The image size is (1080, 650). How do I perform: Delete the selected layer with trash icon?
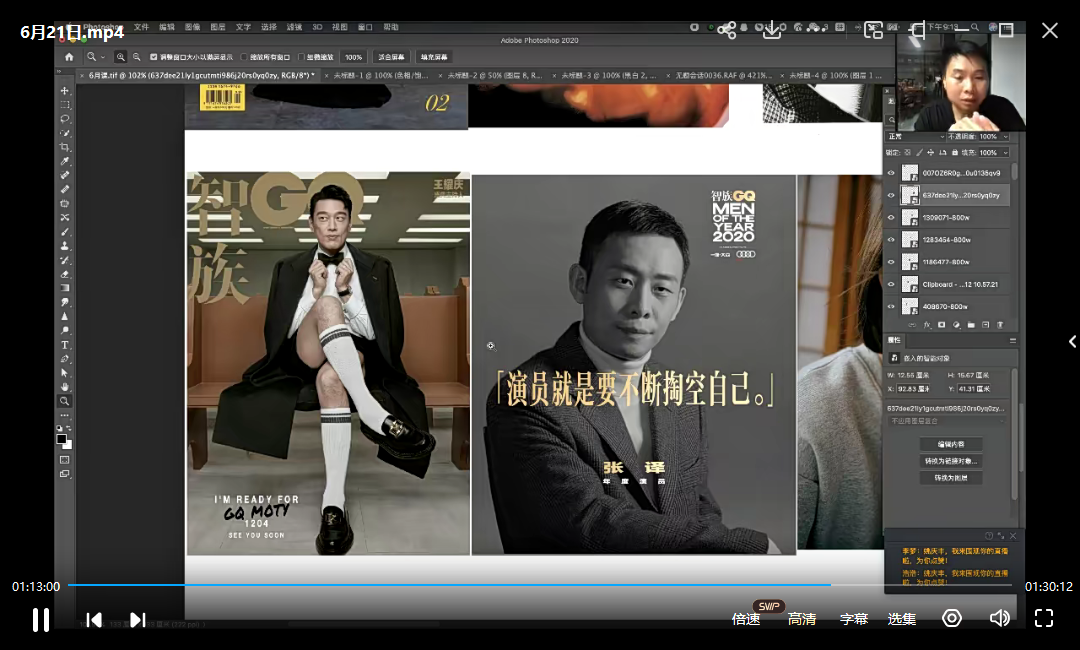1000,325
